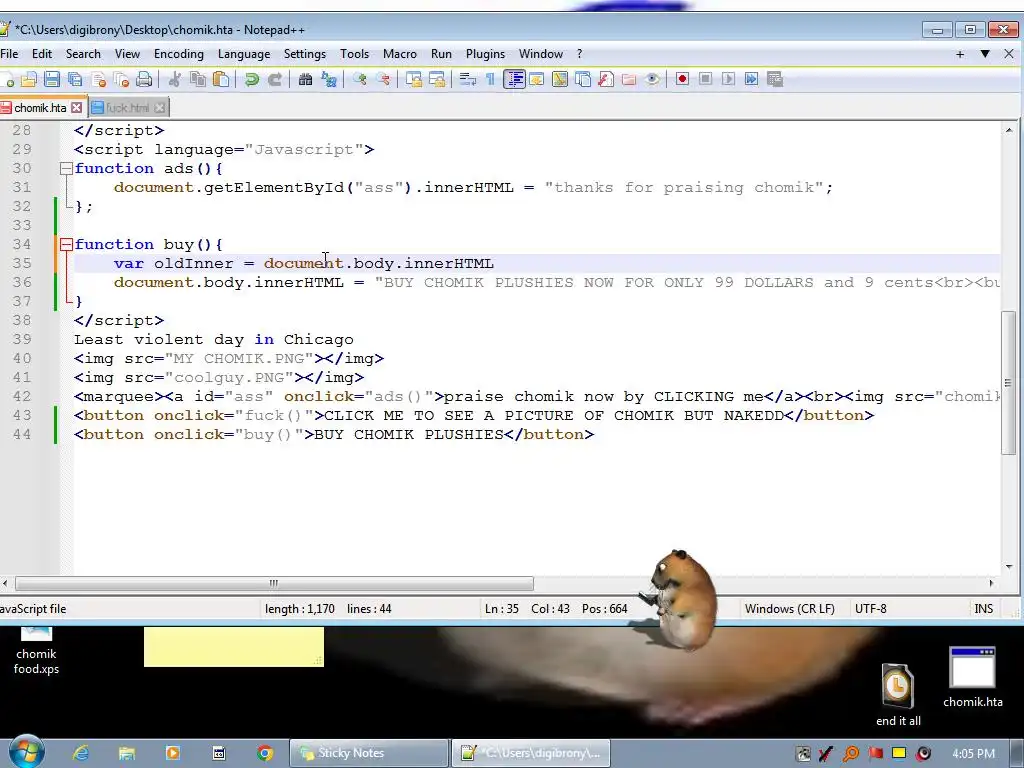This screenshot has width=1024, height=768.
Task: Open the Language menu
Action: click(244, 54)
